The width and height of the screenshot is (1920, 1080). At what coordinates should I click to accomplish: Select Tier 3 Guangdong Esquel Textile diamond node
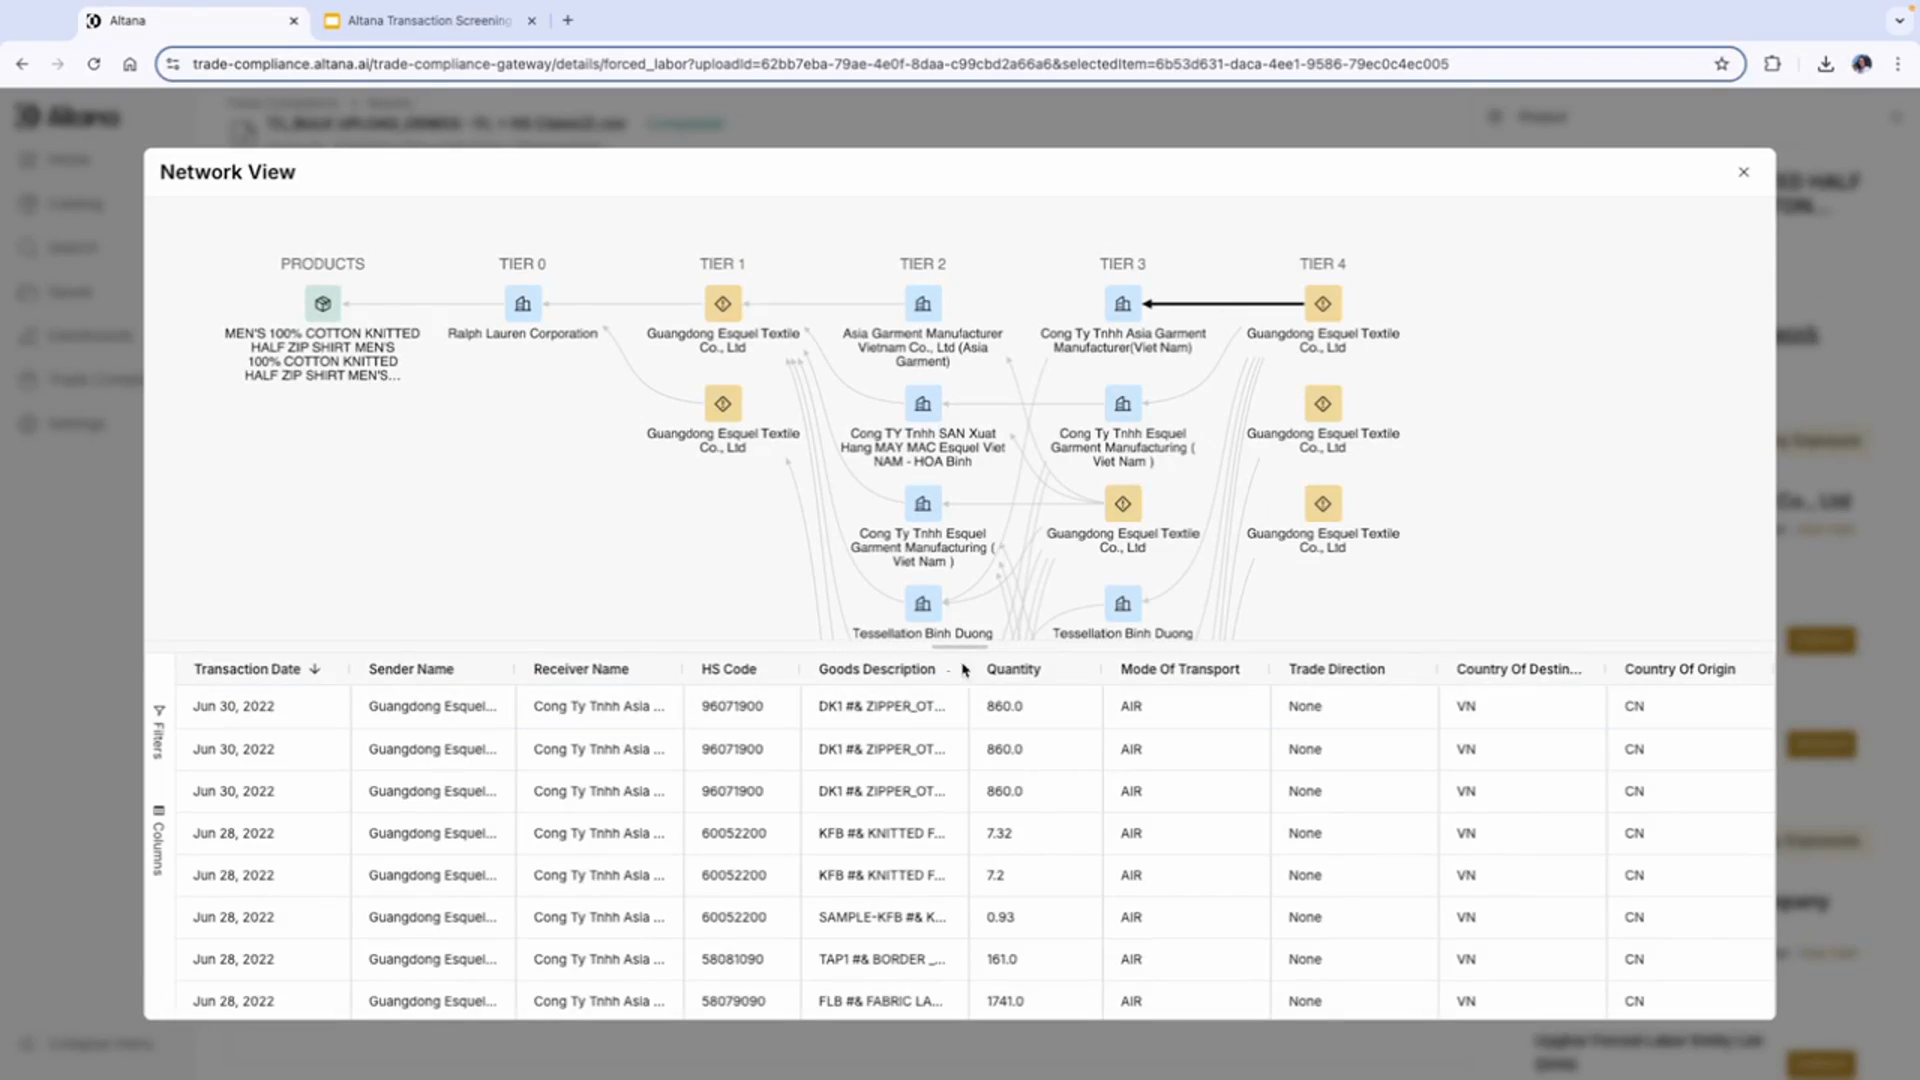[1122, 504]
